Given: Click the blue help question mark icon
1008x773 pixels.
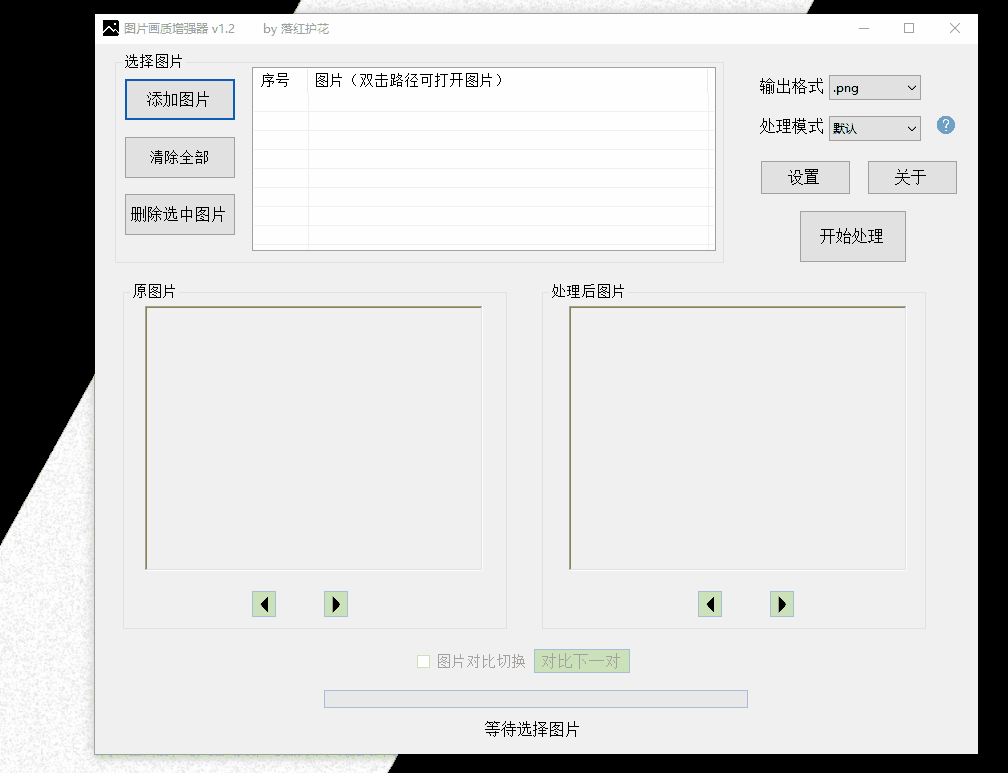Looking at the screenshot, I should tap(945, 125).
